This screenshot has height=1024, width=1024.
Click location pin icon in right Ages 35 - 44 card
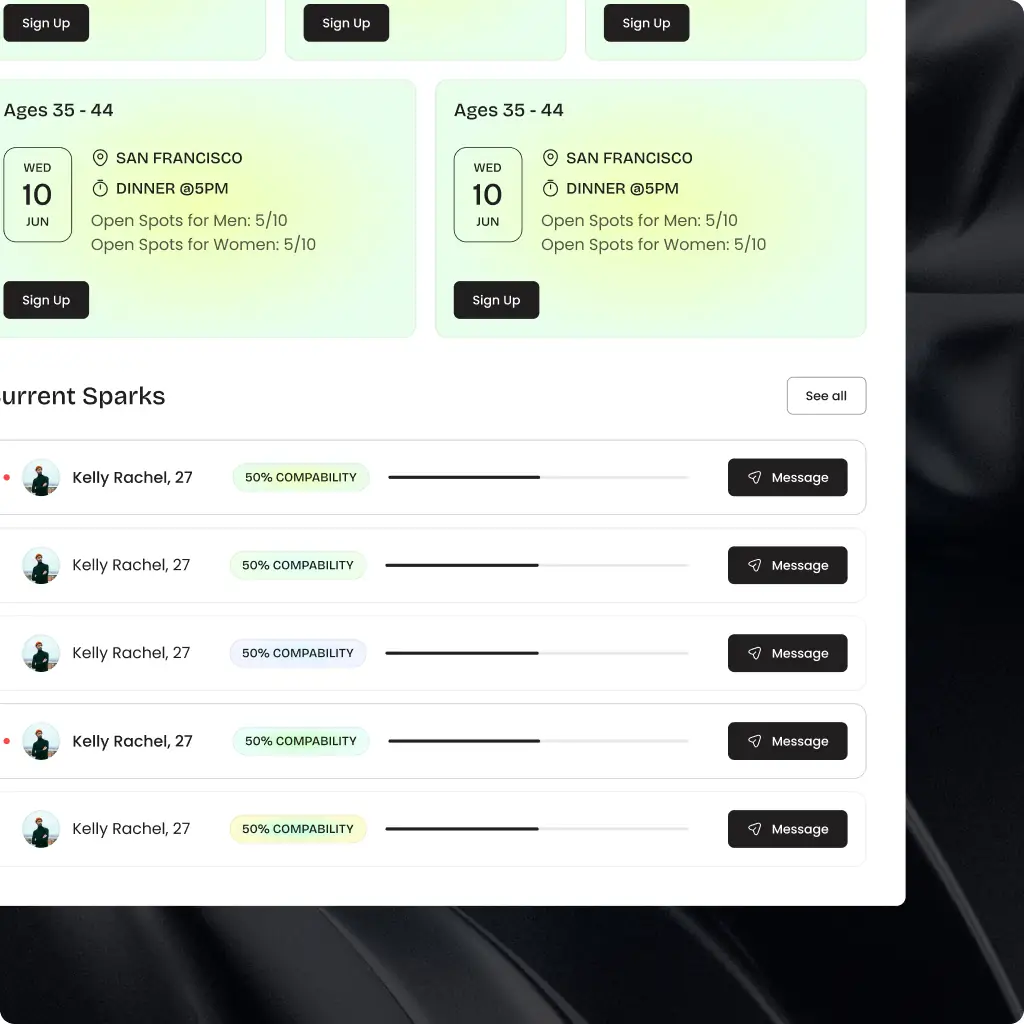coord(551,157)
